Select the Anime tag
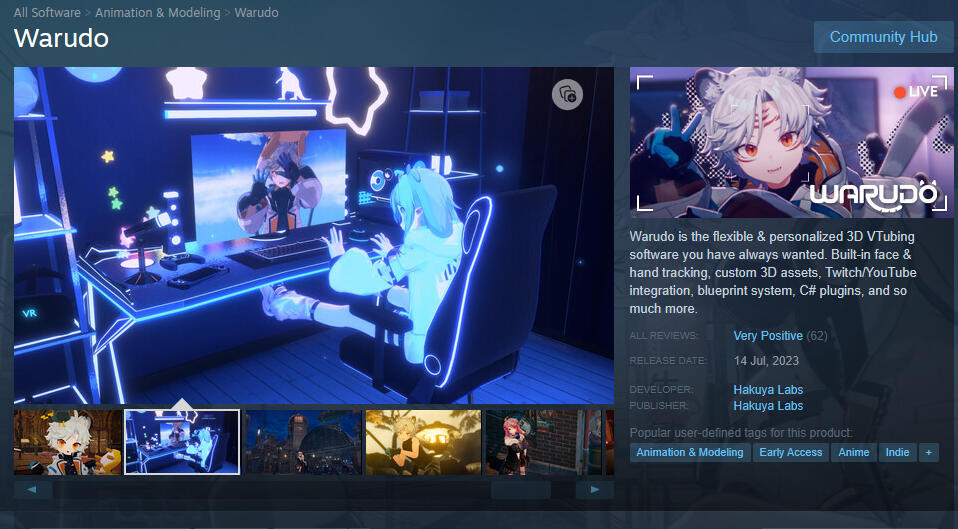958x529 pixels. coord(853,452)
